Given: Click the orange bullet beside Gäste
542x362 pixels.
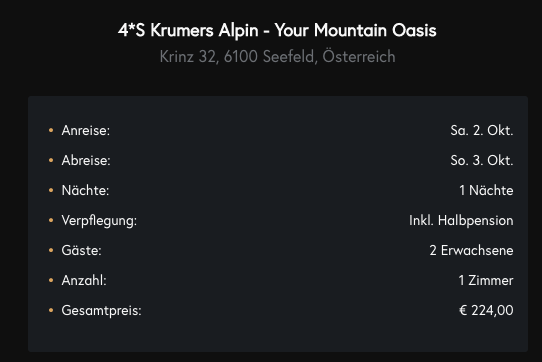Looking at the screenshot, I should (x=51, y=250).
